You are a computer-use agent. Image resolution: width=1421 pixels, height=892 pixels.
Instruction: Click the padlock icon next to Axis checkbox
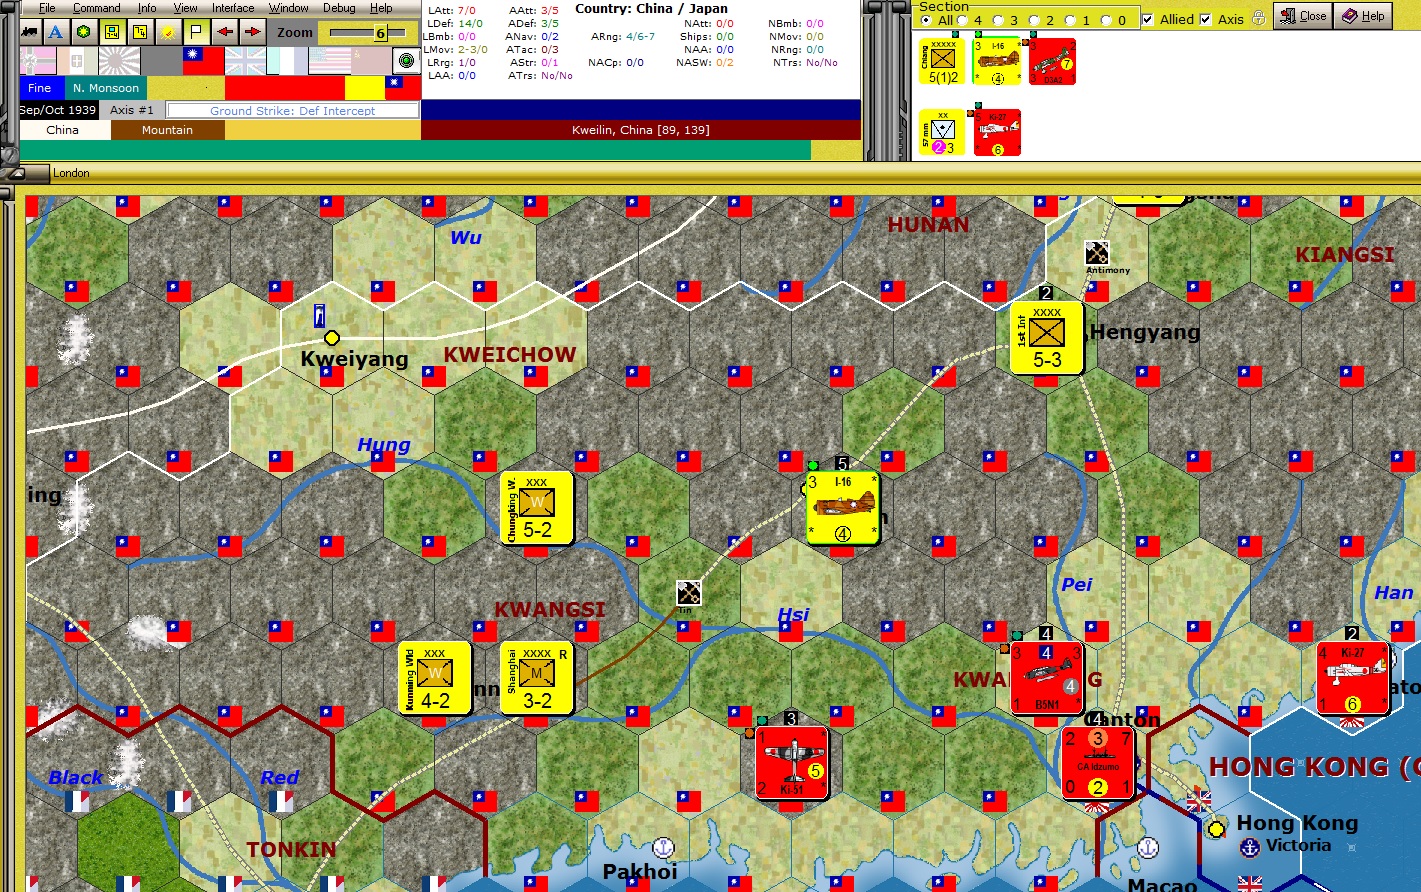(x=1258, y=18)
